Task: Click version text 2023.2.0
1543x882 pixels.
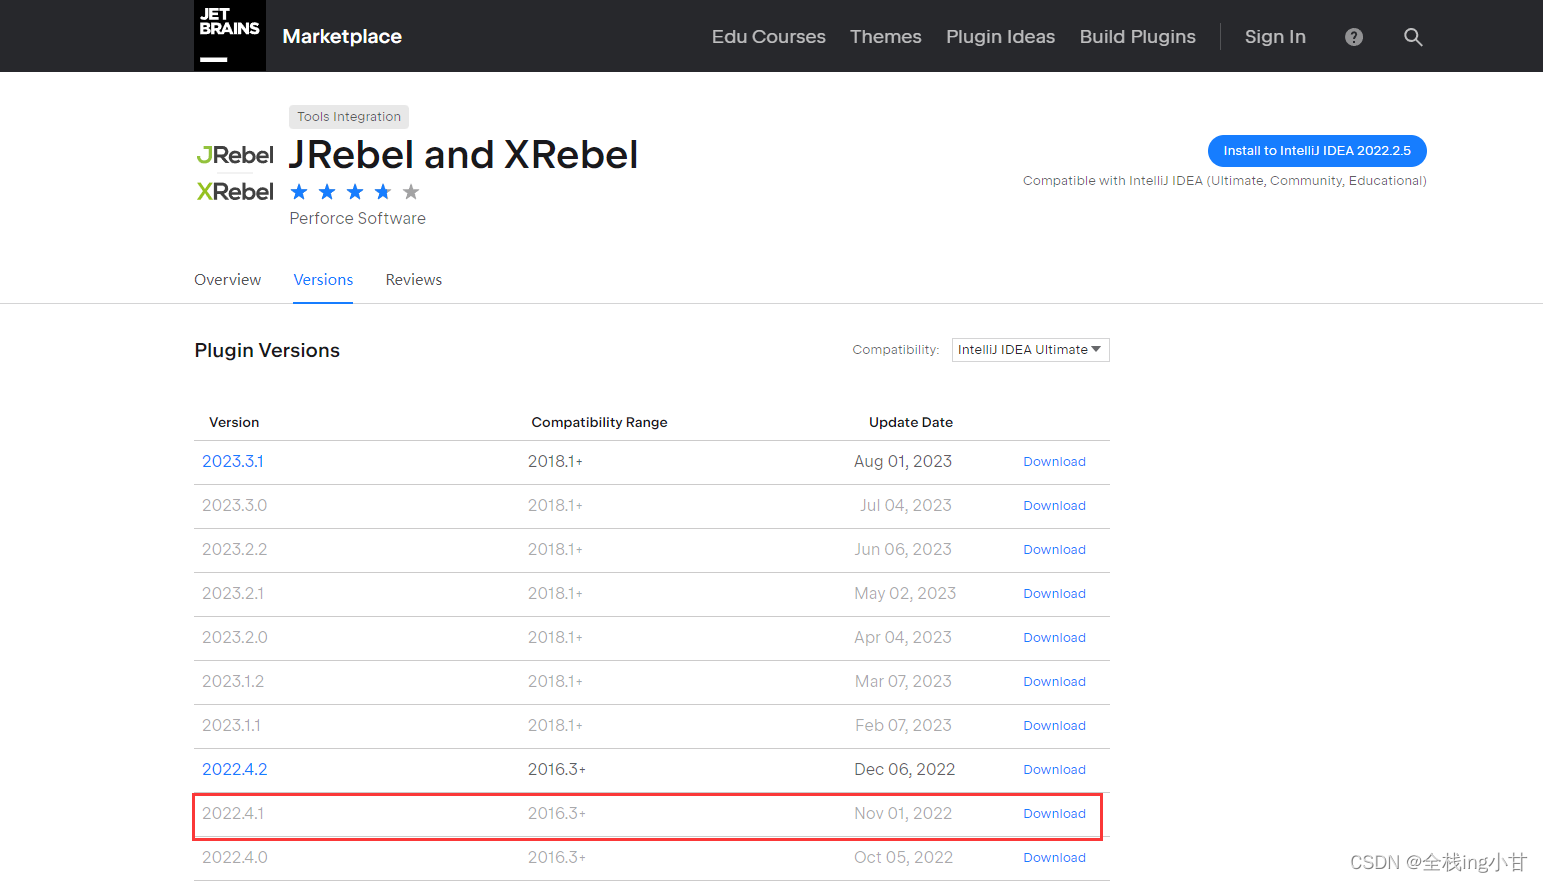Action: click(x=235, y=637)
